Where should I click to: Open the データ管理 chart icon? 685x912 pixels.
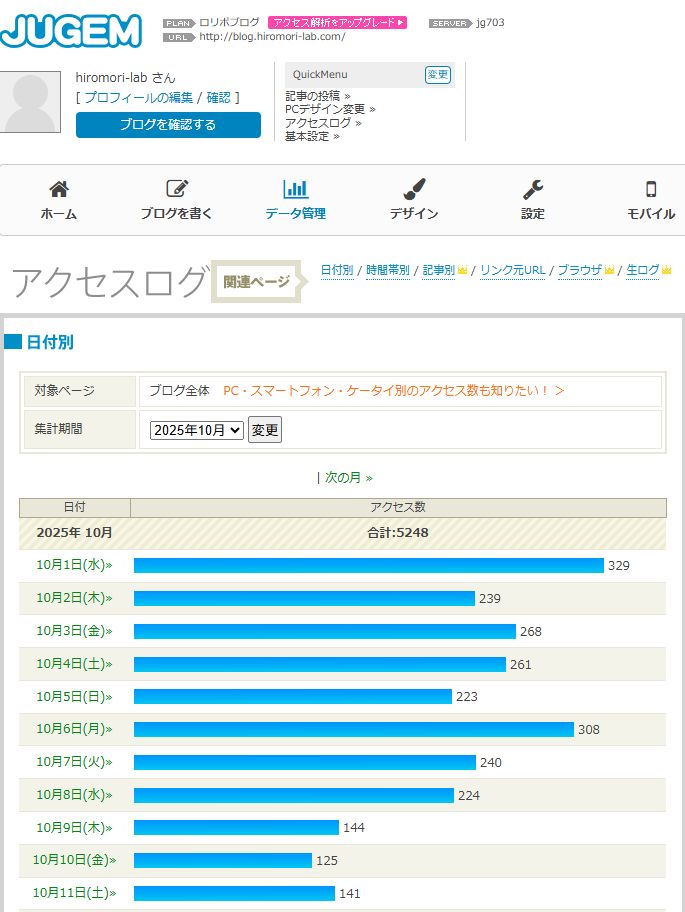(x=295, y=190)
